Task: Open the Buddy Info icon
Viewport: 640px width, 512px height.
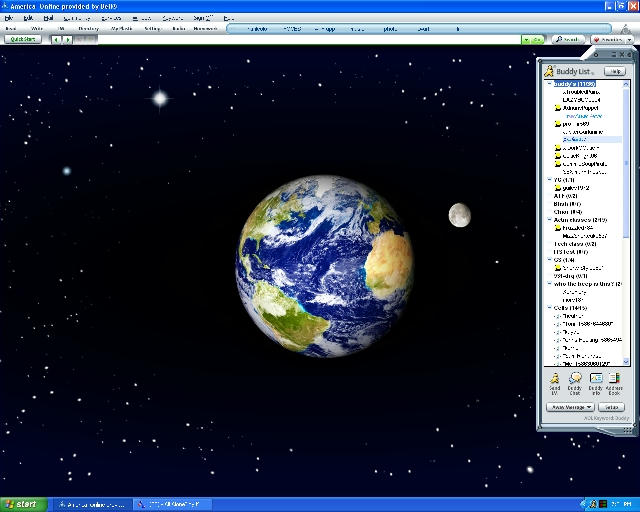Action: point(596,378)
